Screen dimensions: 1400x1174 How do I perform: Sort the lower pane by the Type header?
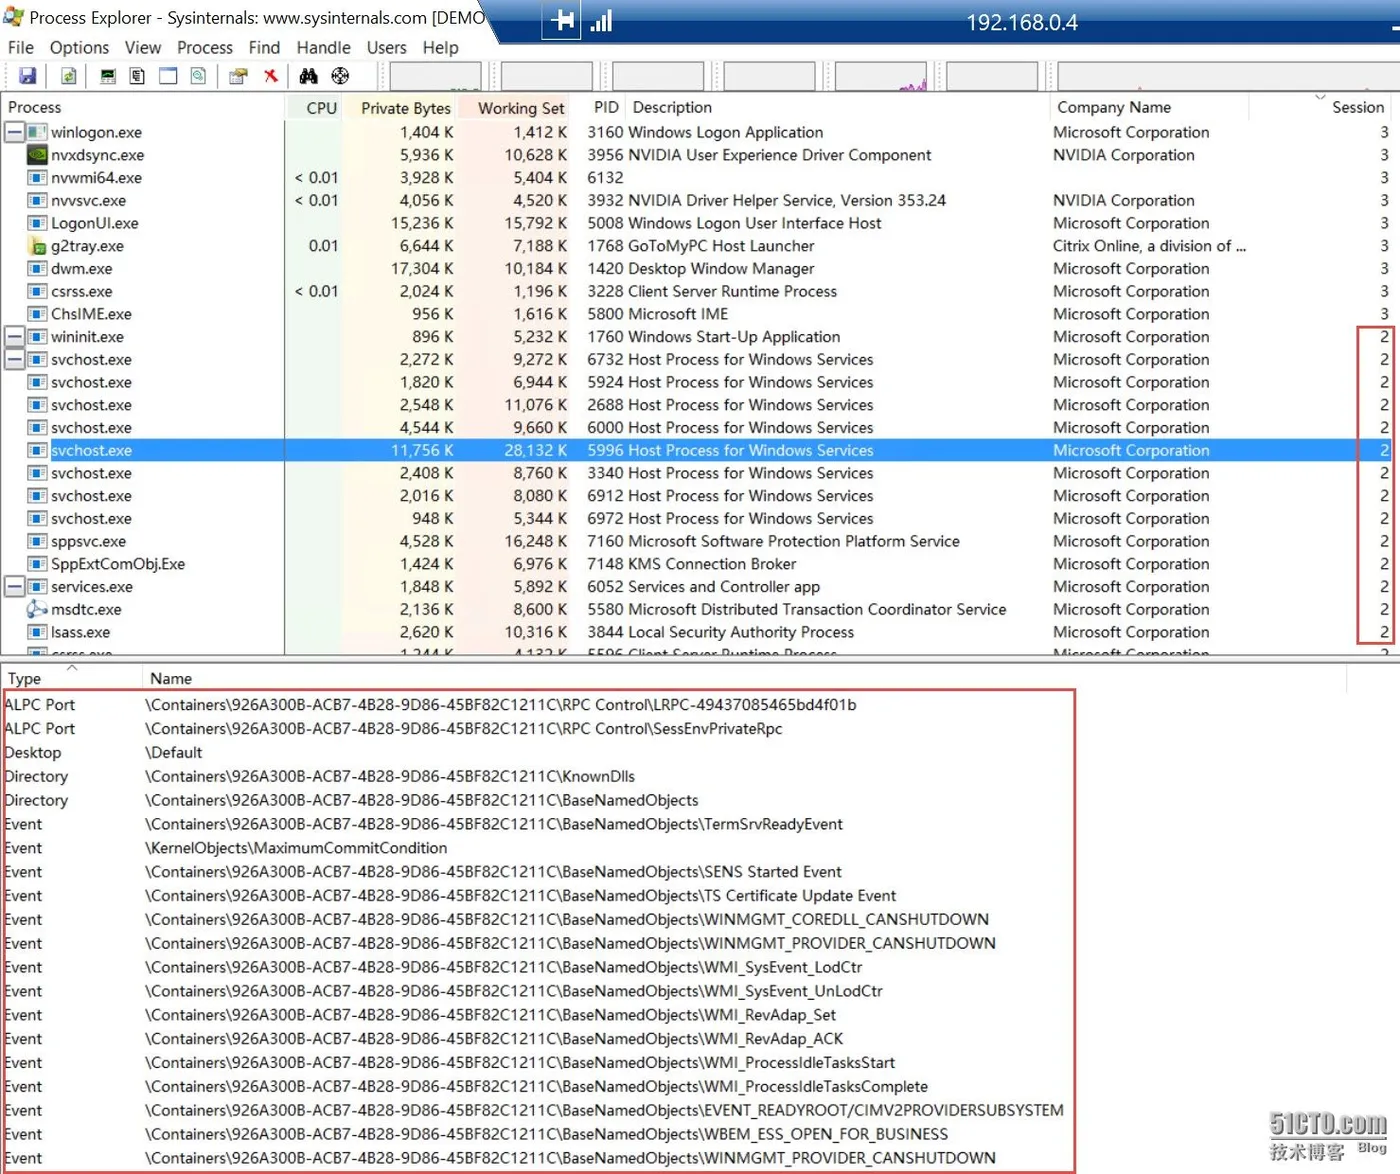[71, 678]
